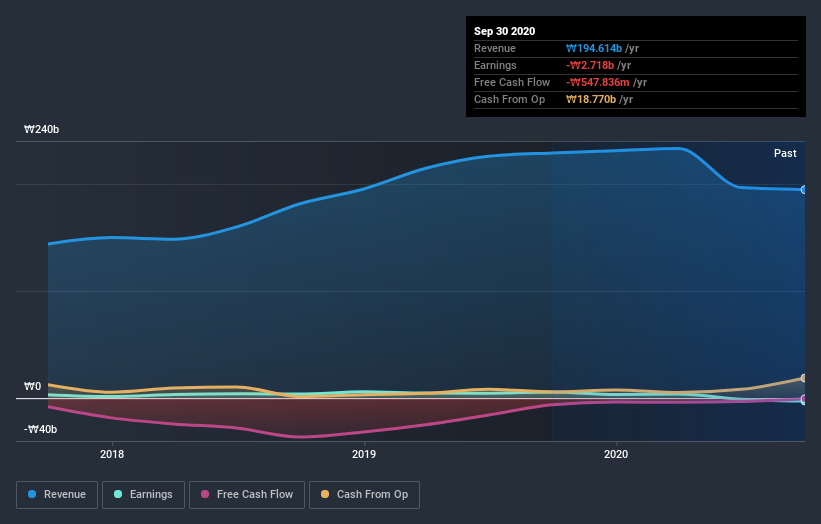The width and height of the screenshot is (821, 524).
Task: Select the 2019 axis label
Action: click(x=364, y=454)
